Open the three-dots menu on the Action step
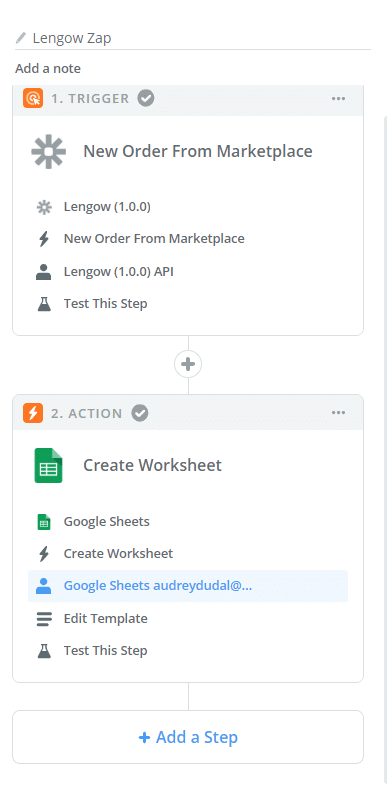The height and width of the screenshot is (789, 387). (339, 413)
